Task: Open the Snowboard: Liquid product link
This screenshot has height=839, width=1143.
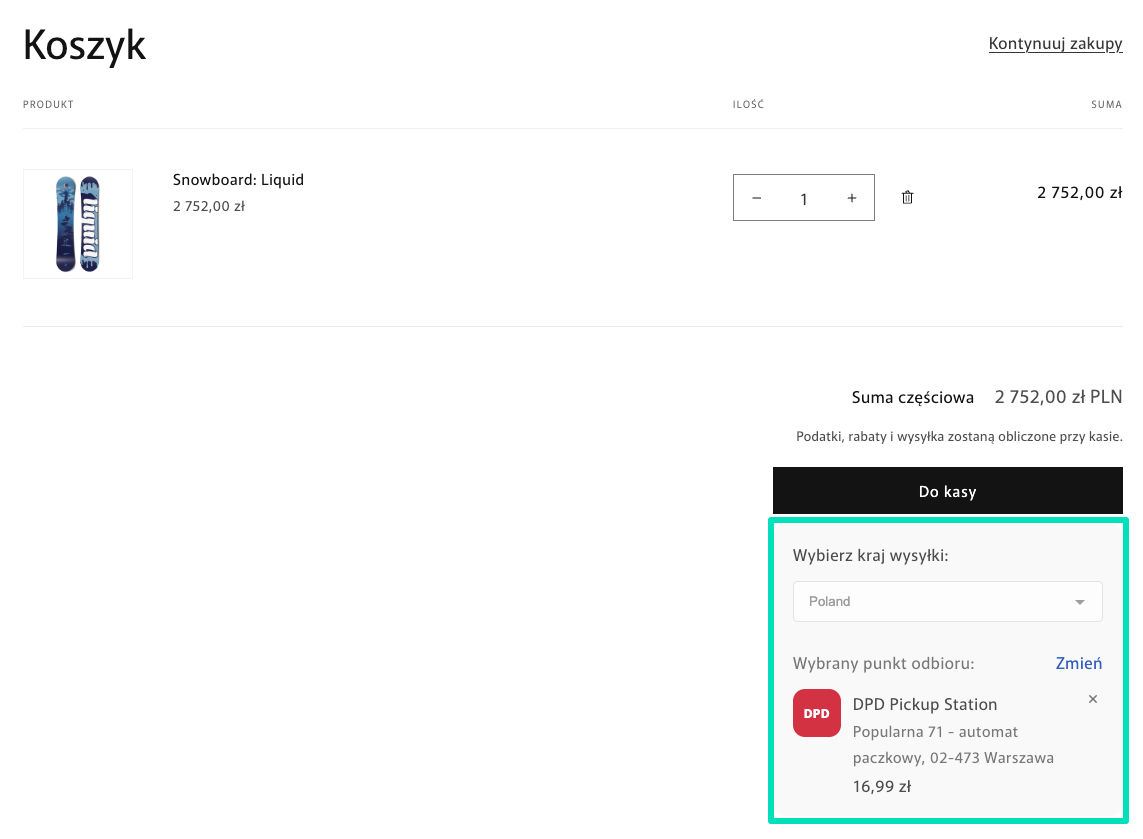Action: pyautogui.click(x=238, y=180)
